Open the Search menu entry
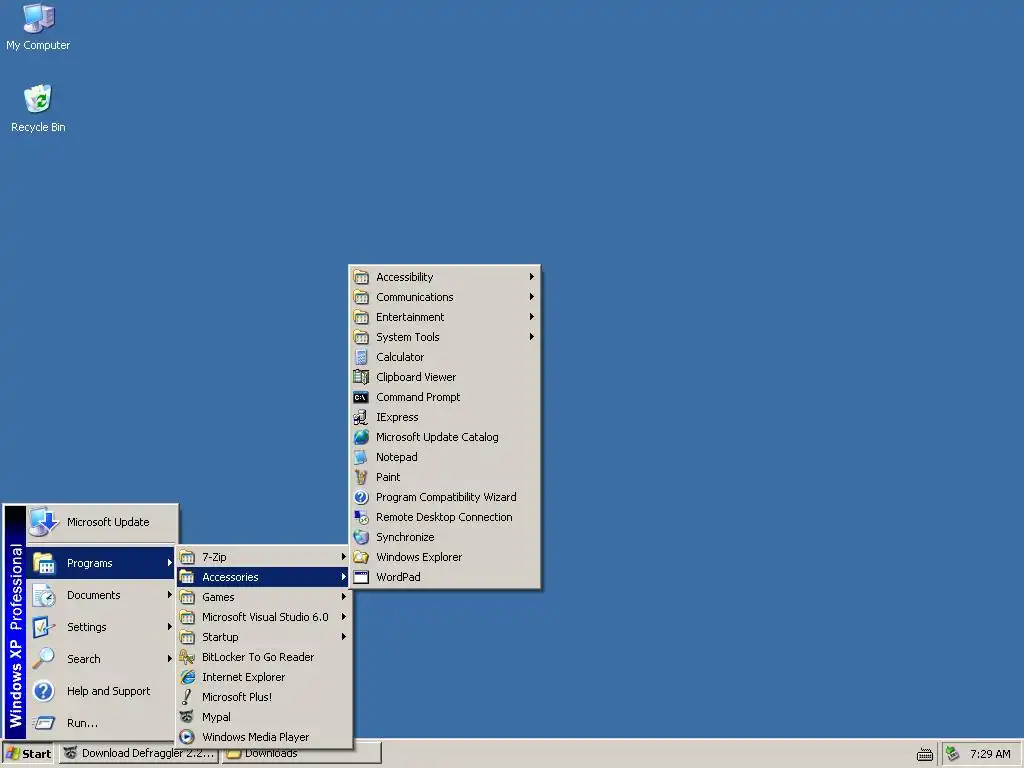The height and width of the screenshot is (768, 1024). [x=101, y=659]
